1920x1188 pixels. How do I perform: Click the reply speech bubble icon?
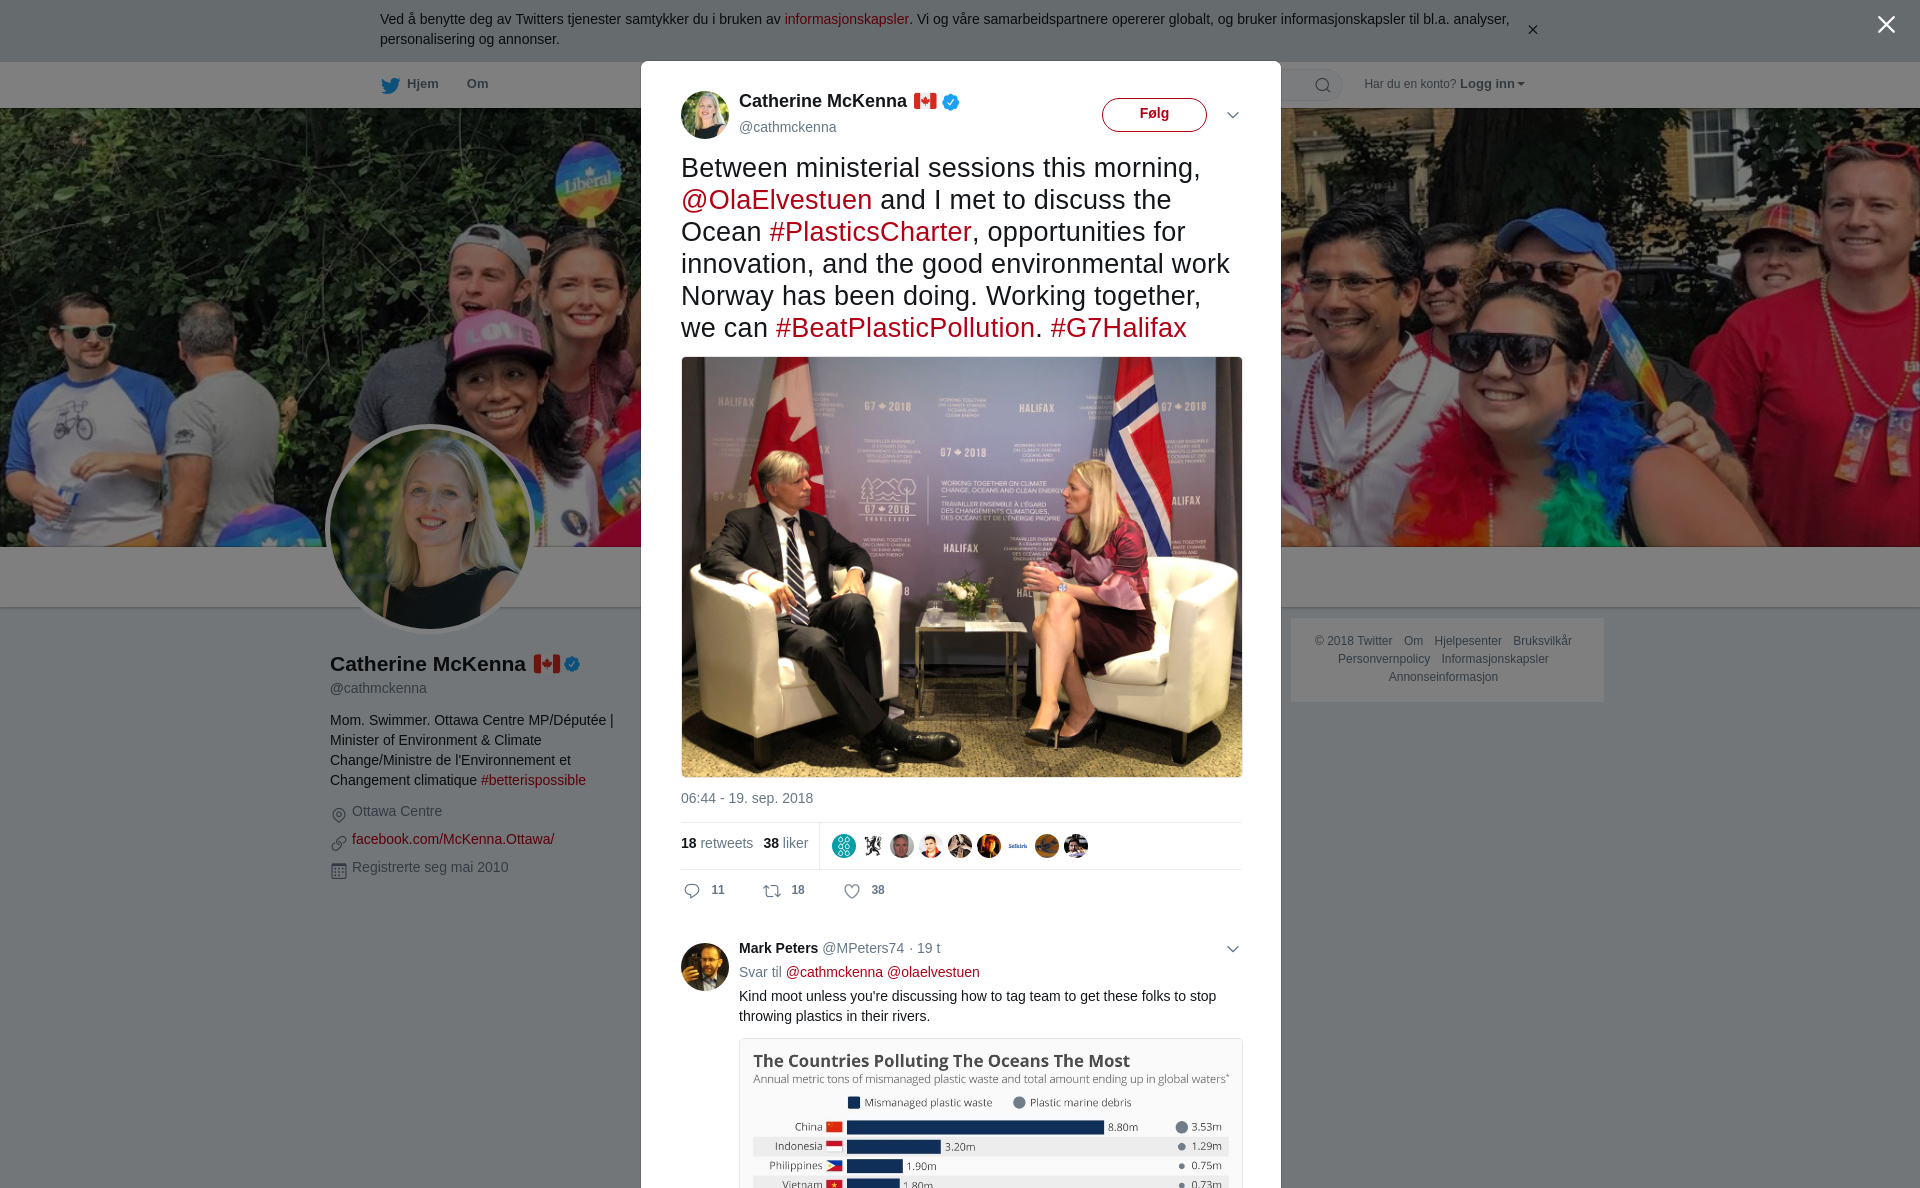coord(692,891)
